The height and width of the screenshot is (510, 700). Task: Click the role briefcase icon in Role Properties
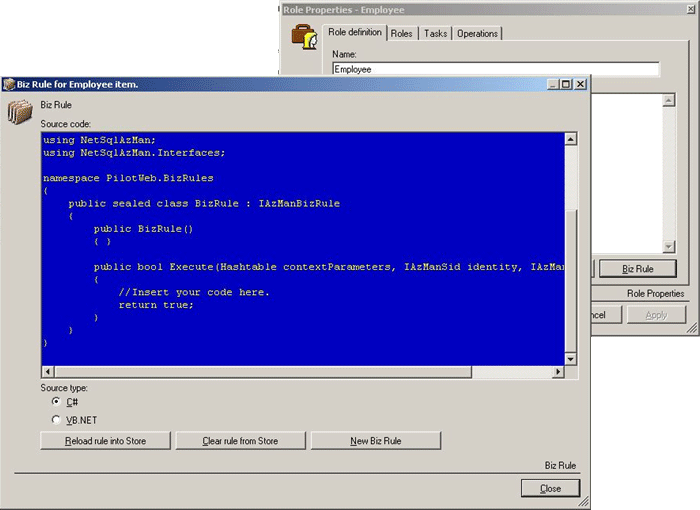(304, 37)
